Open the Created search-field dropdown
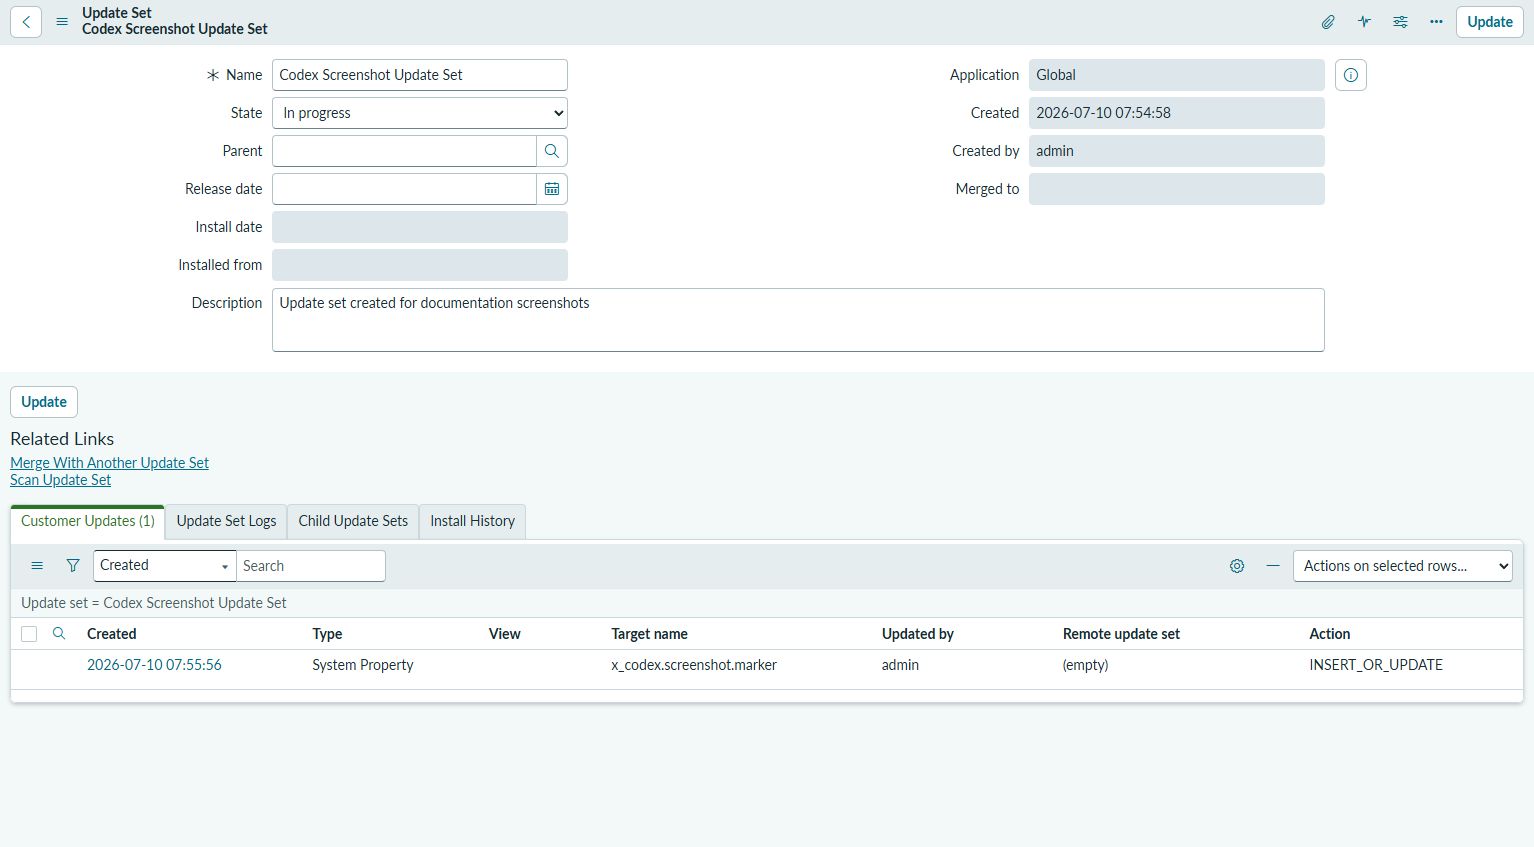Image resolution: width=1534 pixels, height=847 pixels. (x=165, y=566)
